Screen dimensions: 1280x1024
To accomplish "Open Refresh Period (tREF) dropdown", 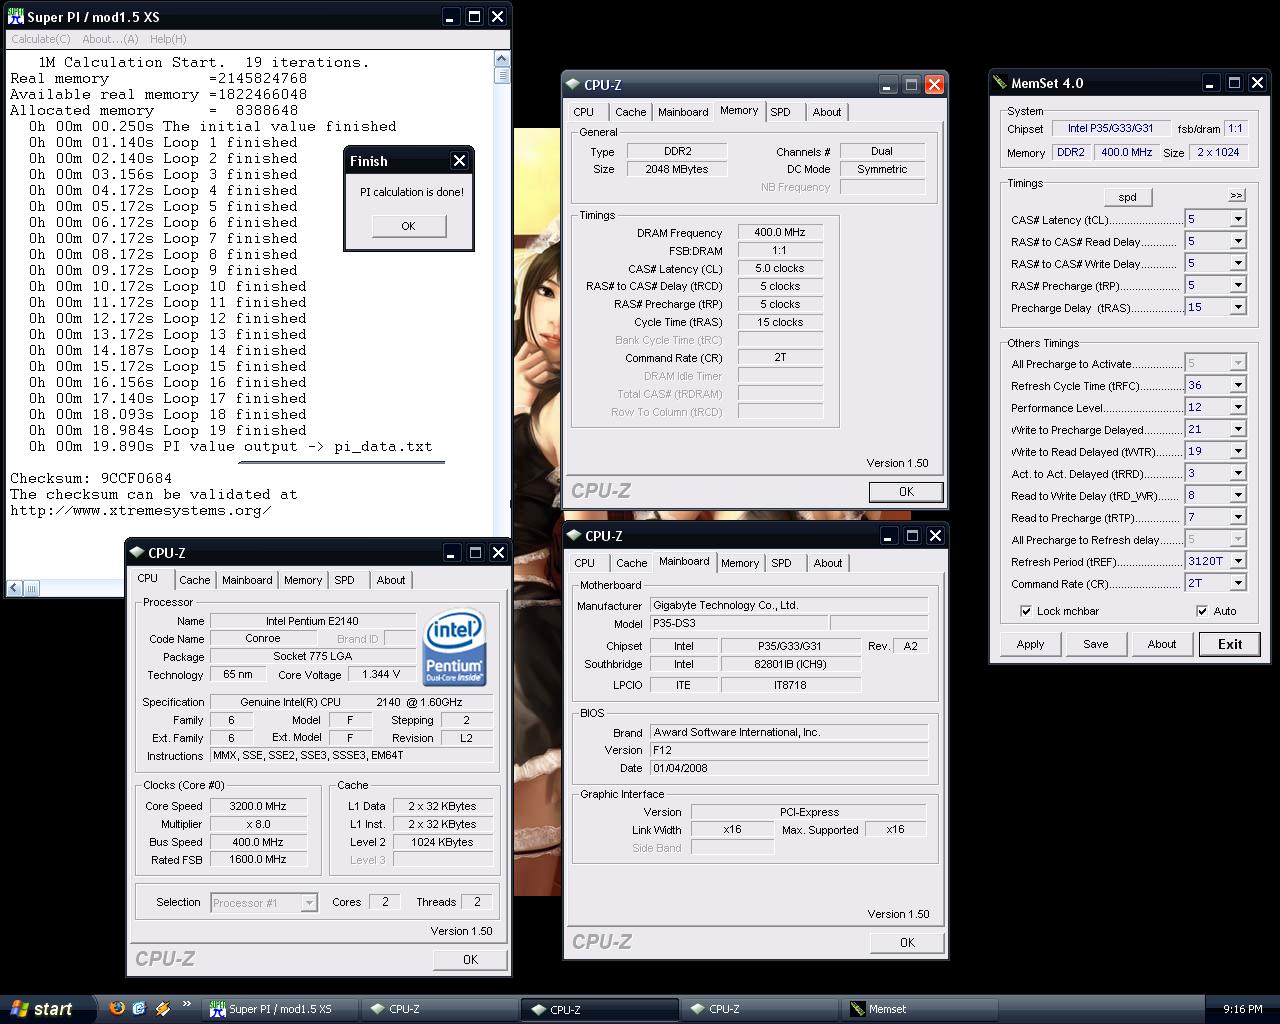I will coord(1238,561).
